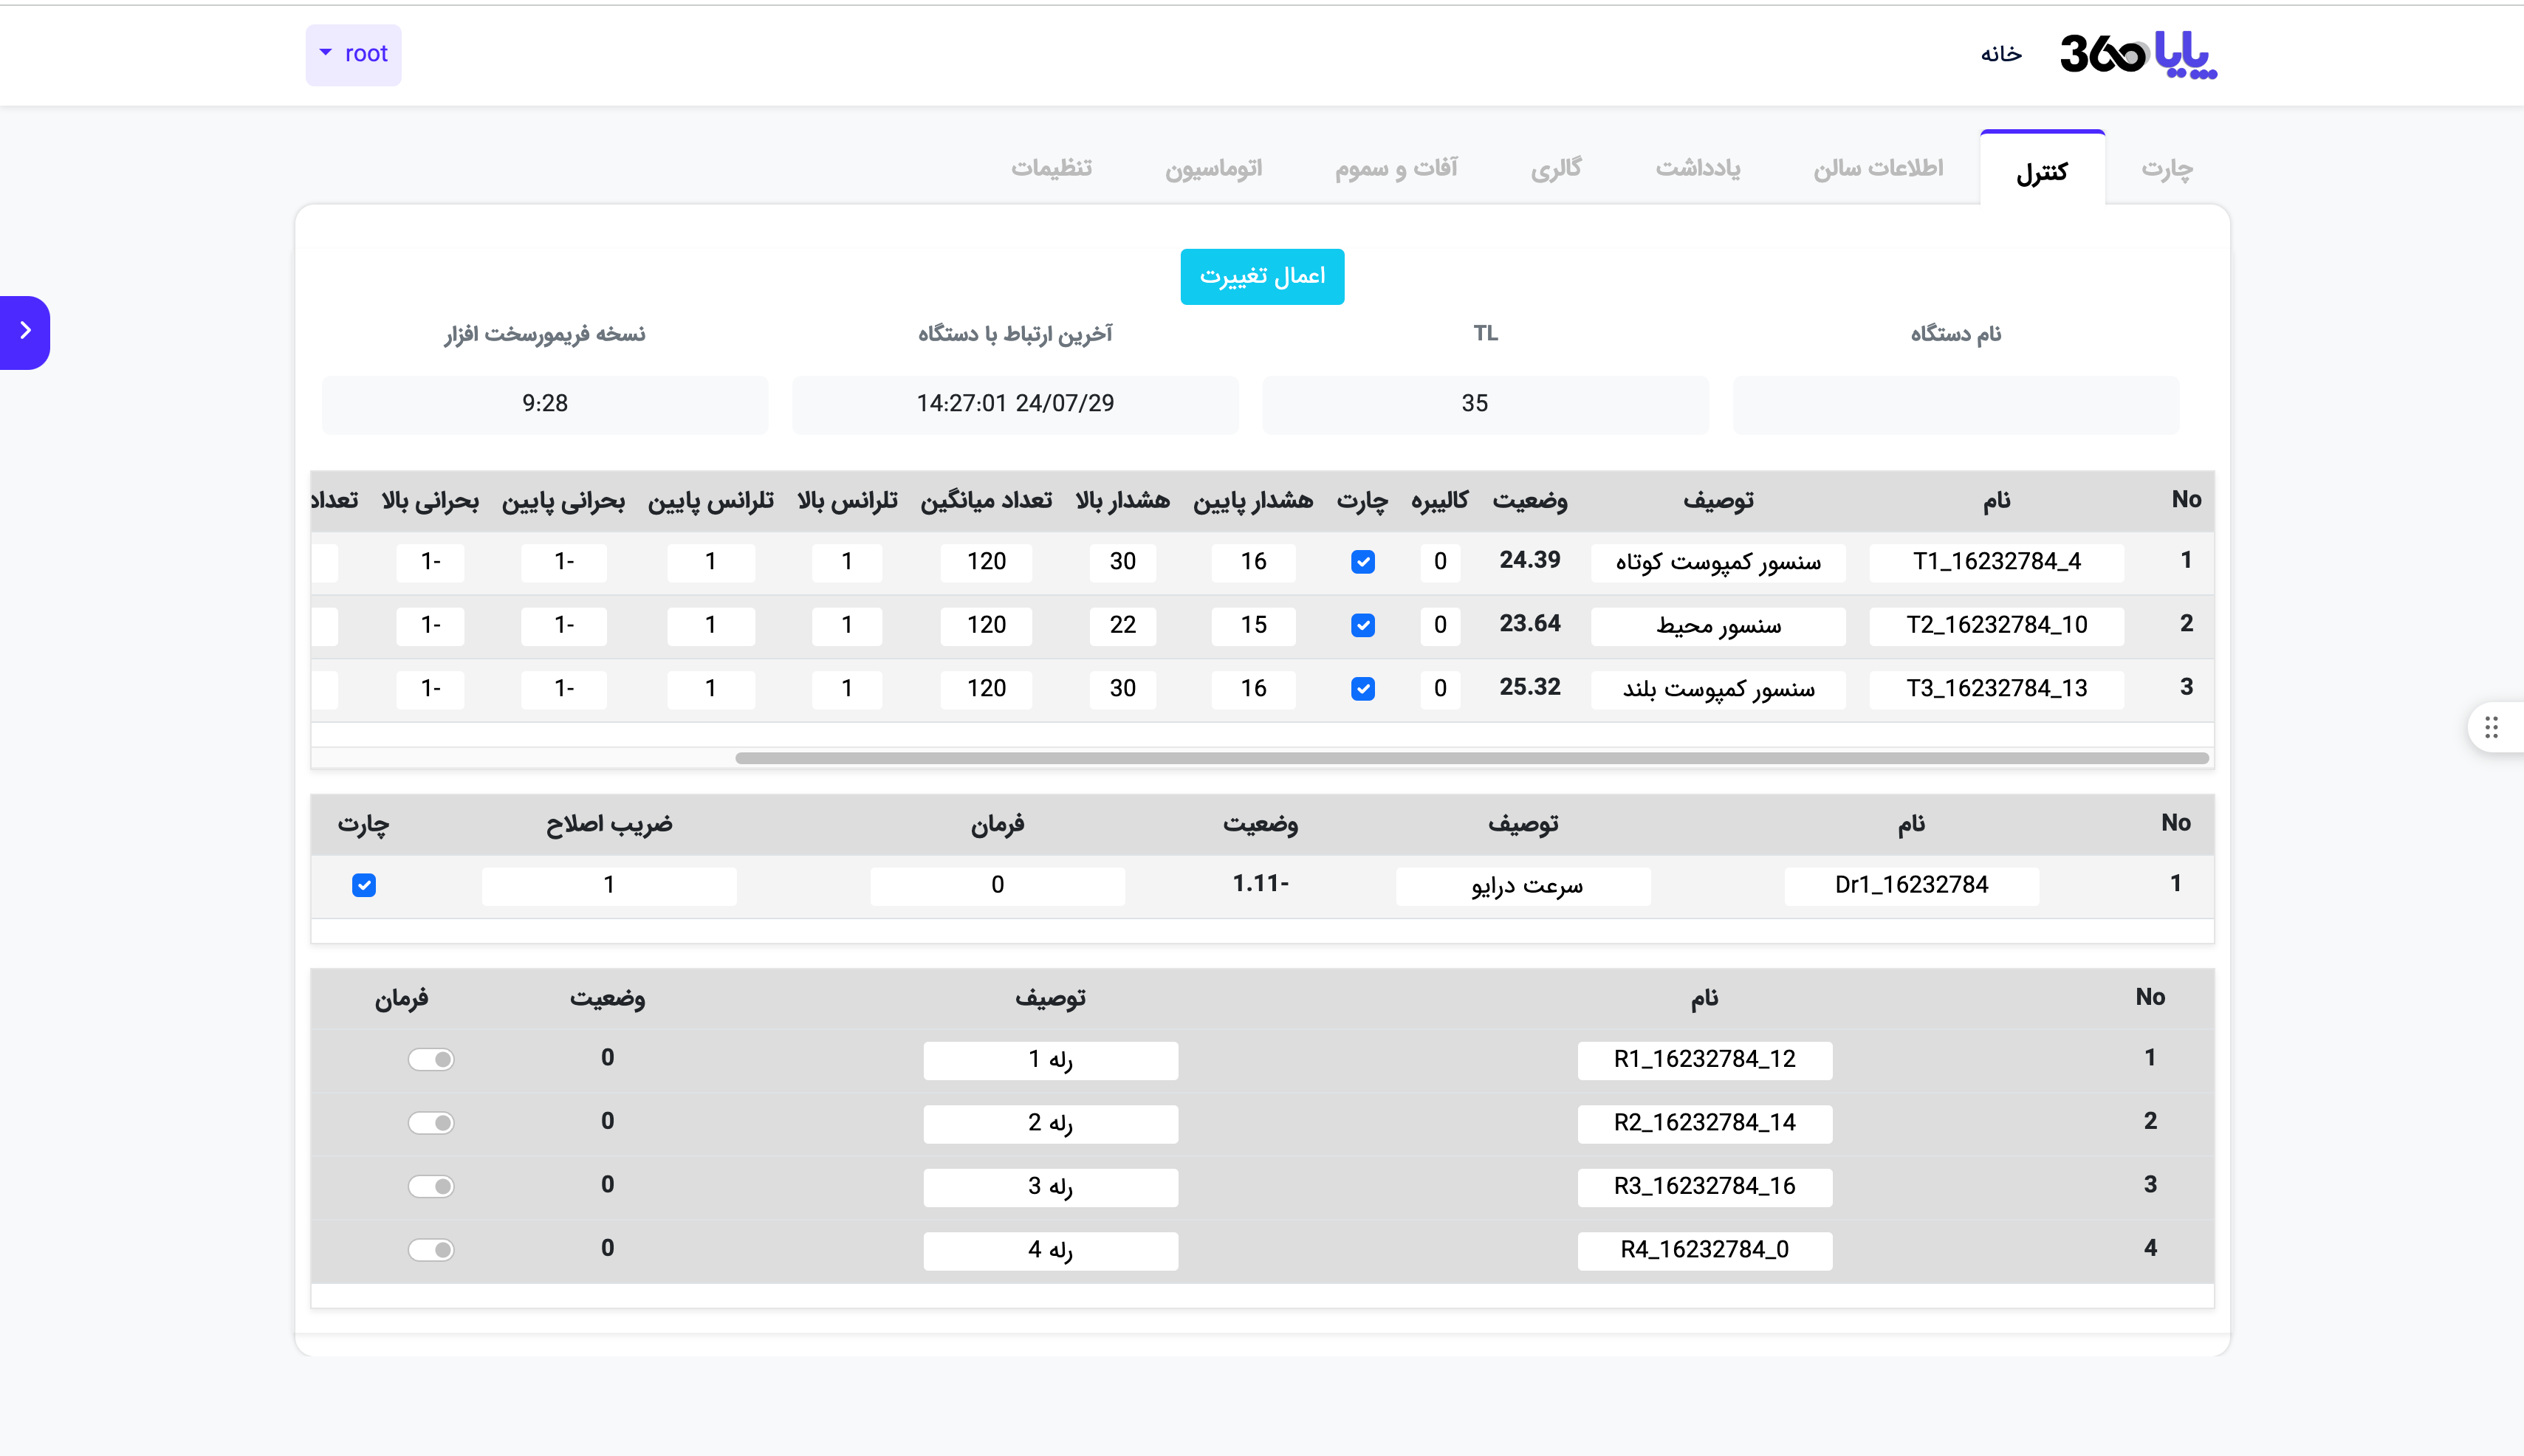Toggle relay R3_16232784_16 command switch
Screen dimensions: 2524x1456
431,1186
